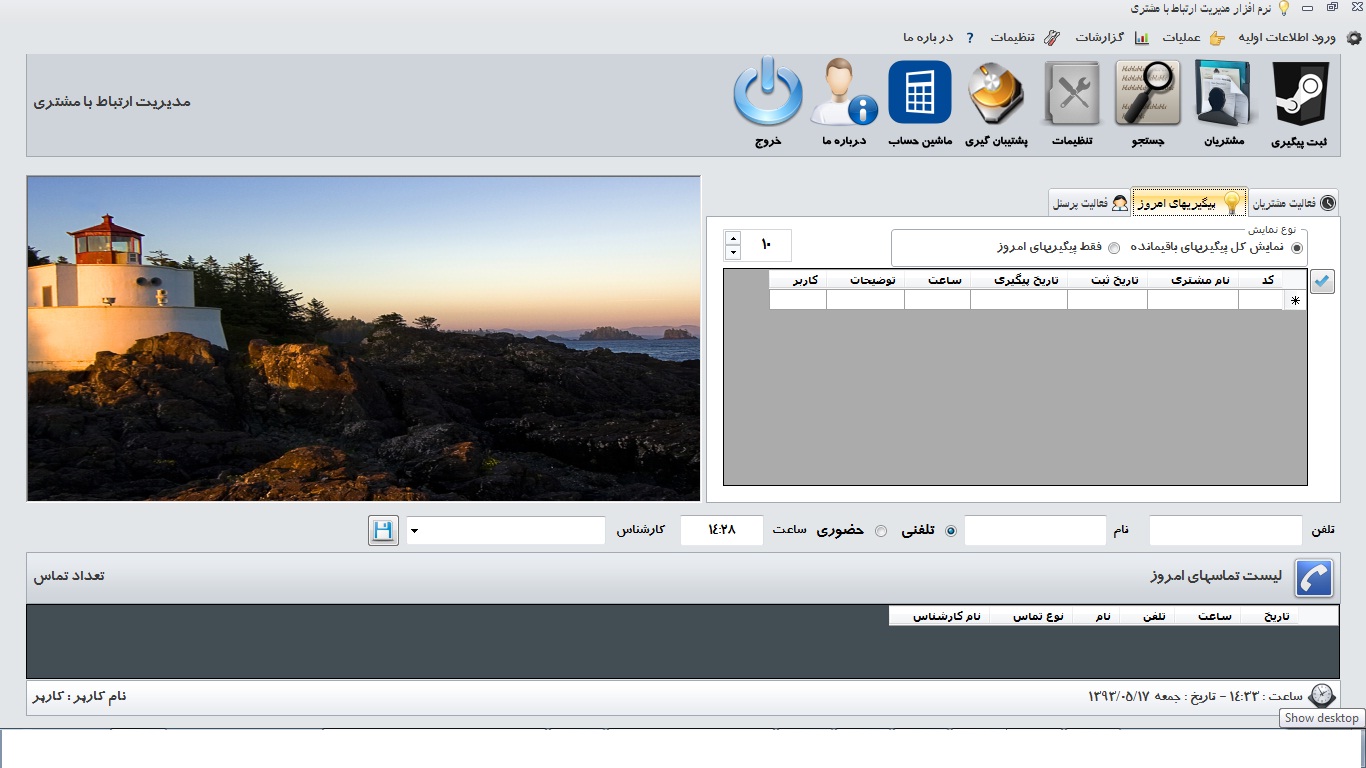Viewport: 1366px width, 768px height.
Task: Click the کاربر column header
Action: (x=798, y=280)
